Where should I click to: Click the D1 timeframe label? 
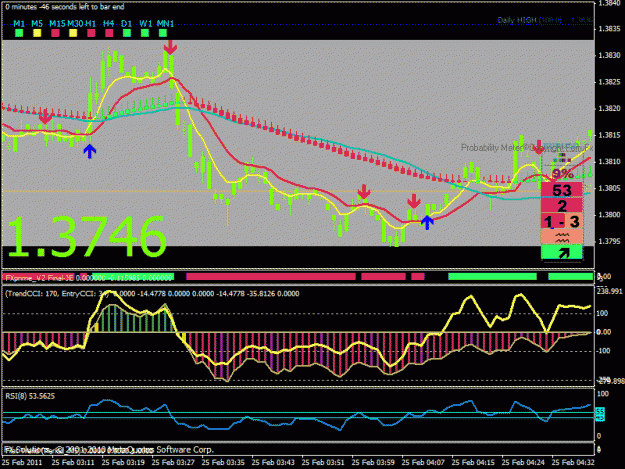[x=126, y=24]
